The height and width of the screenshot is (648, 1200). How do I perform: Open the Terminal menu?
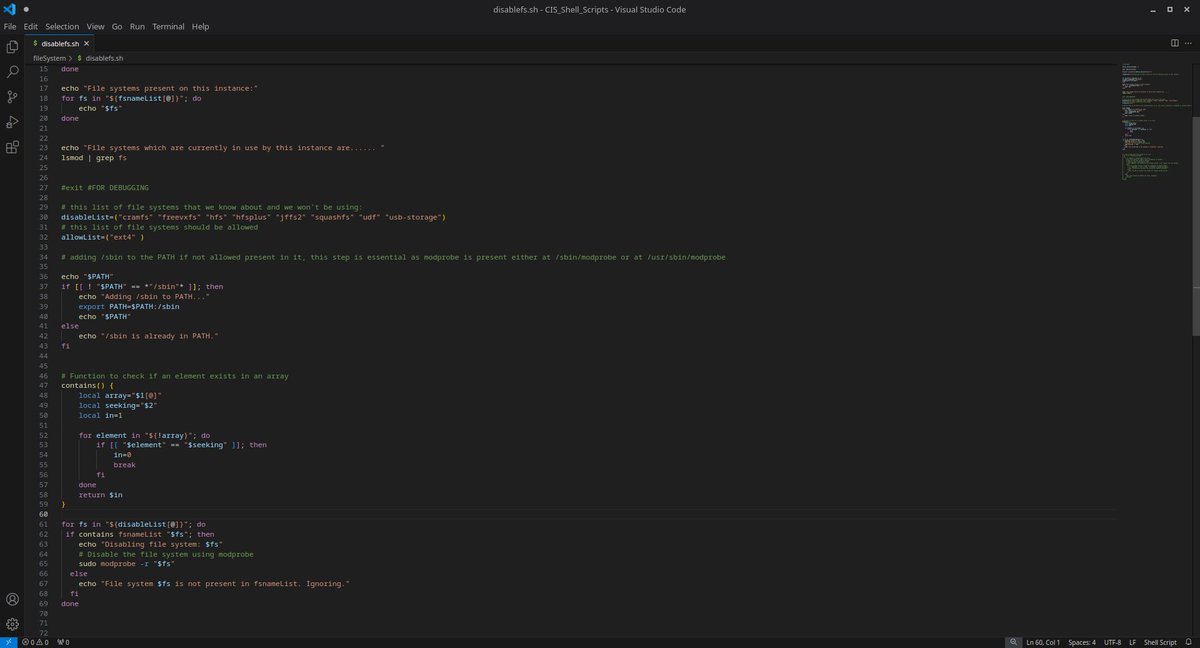pos(168,27)
